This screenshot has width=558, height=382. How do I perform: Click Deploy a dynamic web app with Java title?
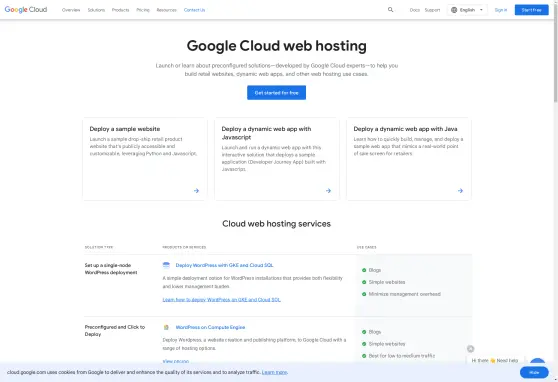[405, 129]
